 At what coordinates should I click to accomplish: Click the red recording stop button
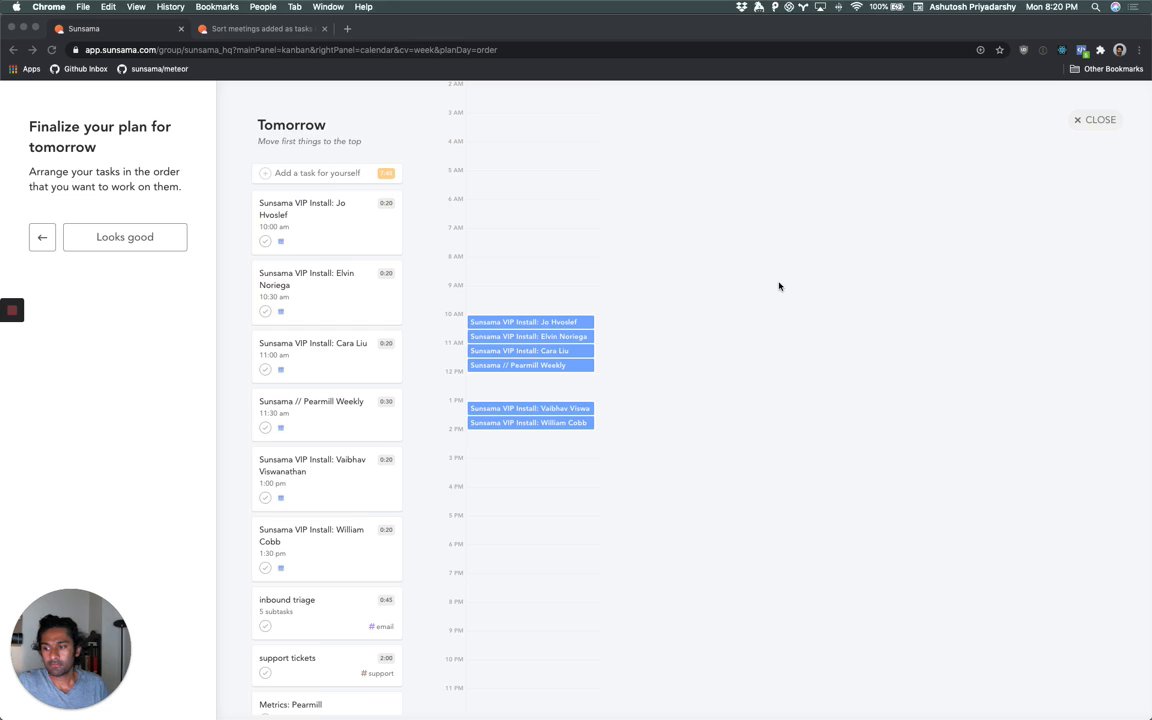(x=12, y=310)
